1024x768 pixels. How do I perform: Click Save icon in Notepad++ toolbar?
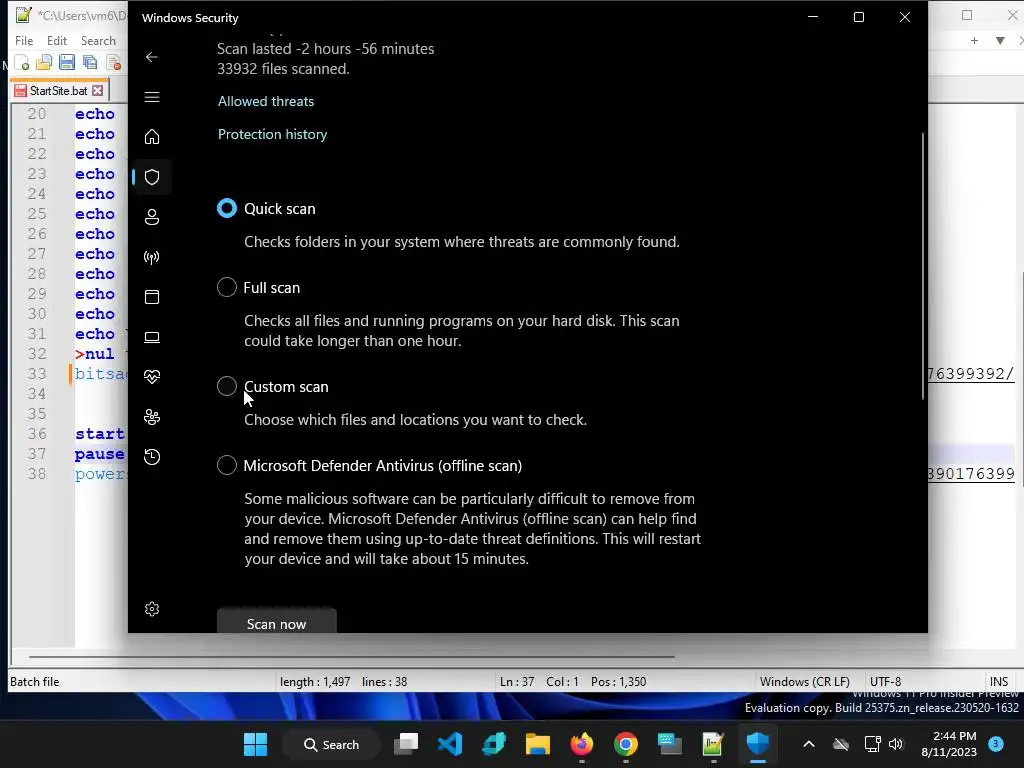[x=67, y=63]
